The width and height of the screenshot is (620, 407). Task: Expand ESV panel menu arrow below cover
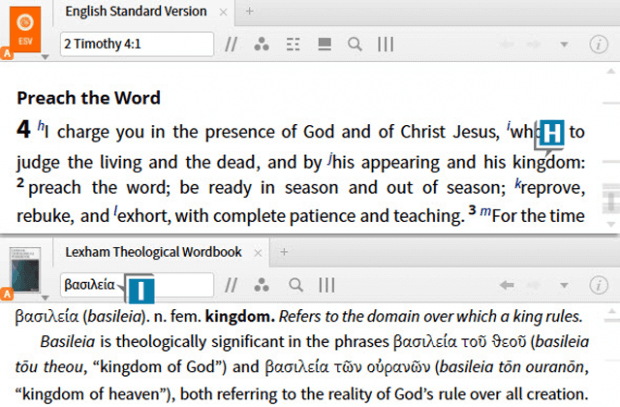45,57
